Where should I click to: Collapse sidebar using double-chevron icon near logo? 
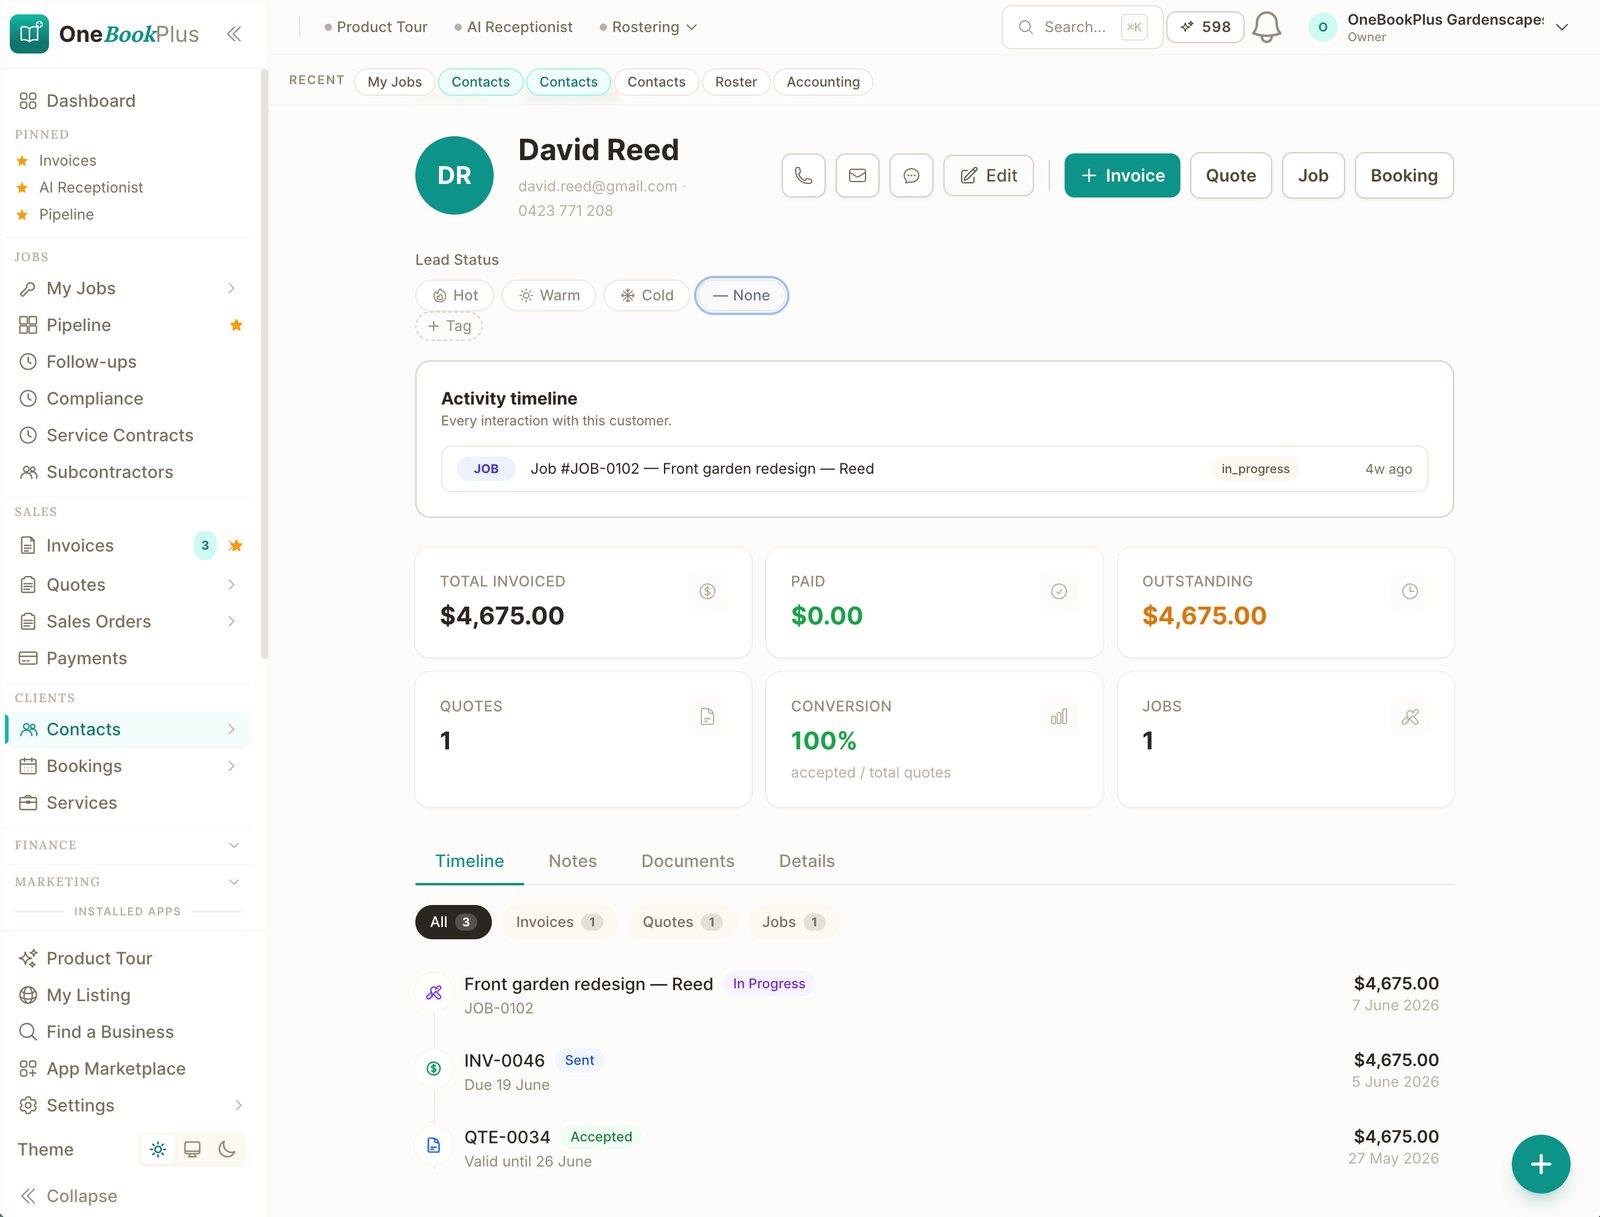point(234,34)
